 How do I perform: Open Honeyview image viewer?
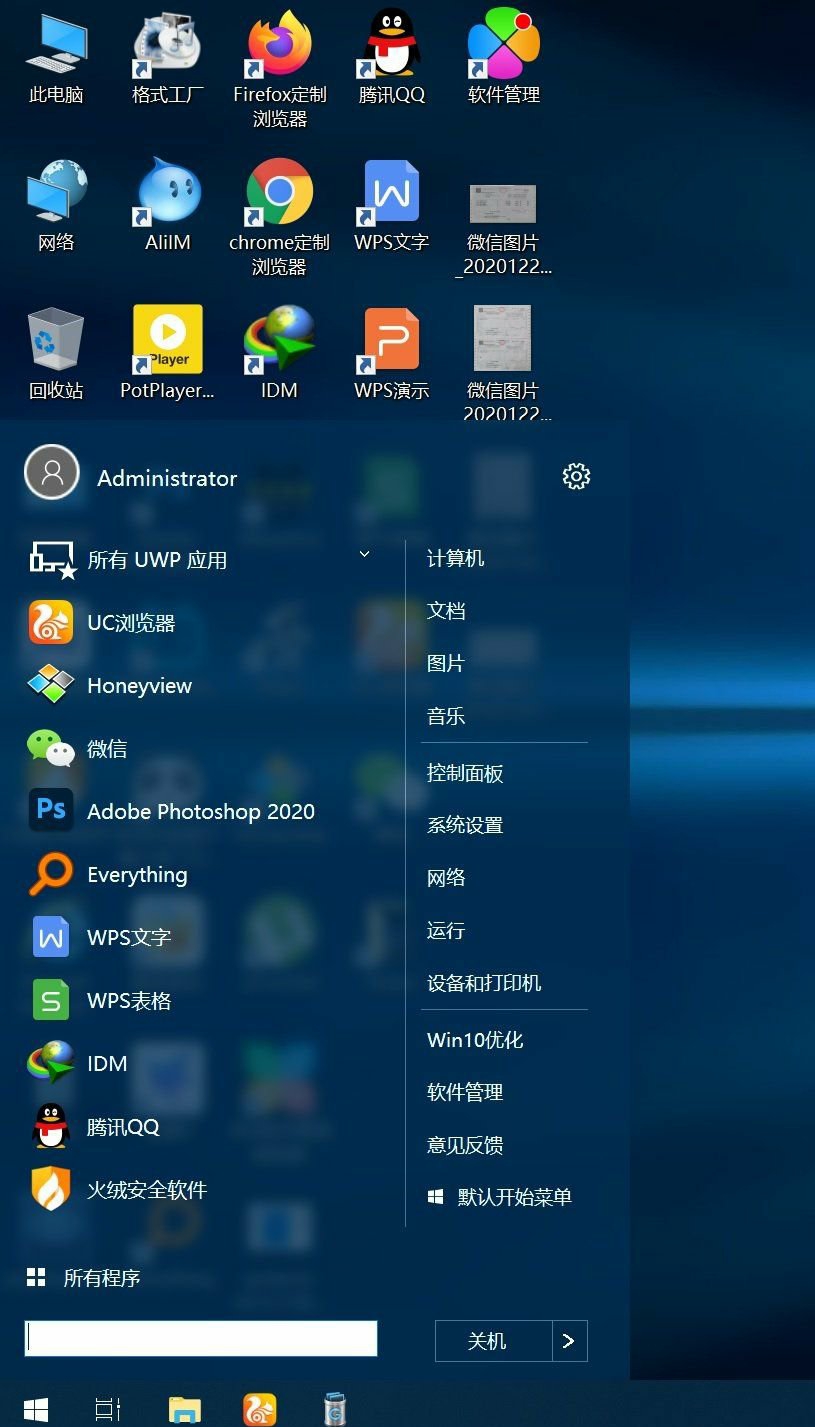tap(138, 686)
